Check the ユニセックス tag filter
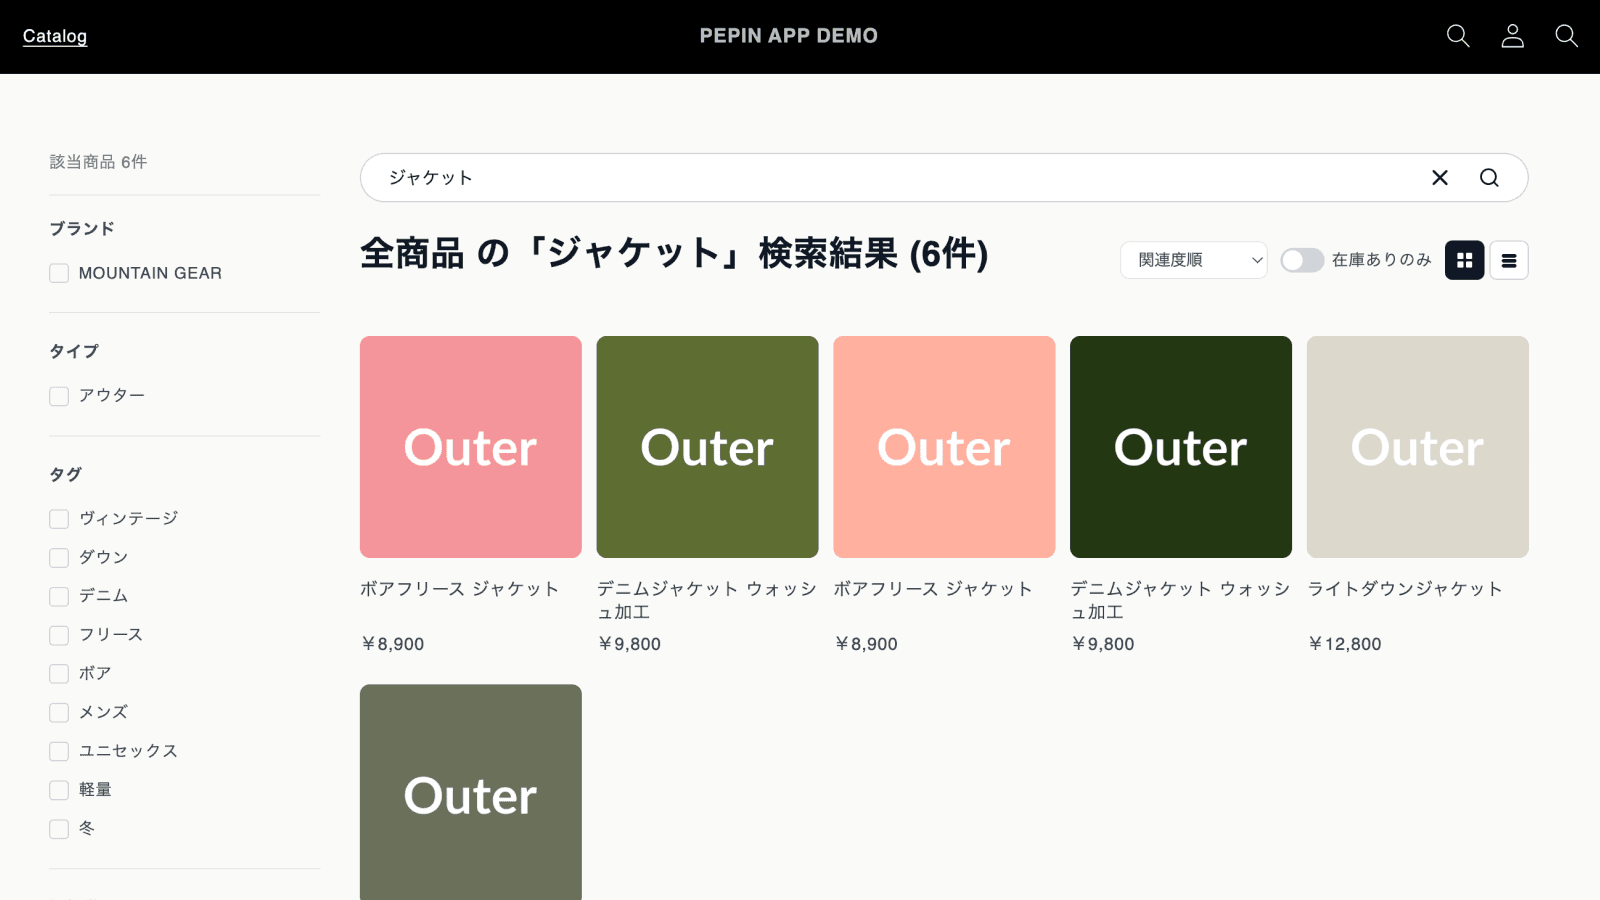Viewport: 1600px width, 900px height. point(59,752)
